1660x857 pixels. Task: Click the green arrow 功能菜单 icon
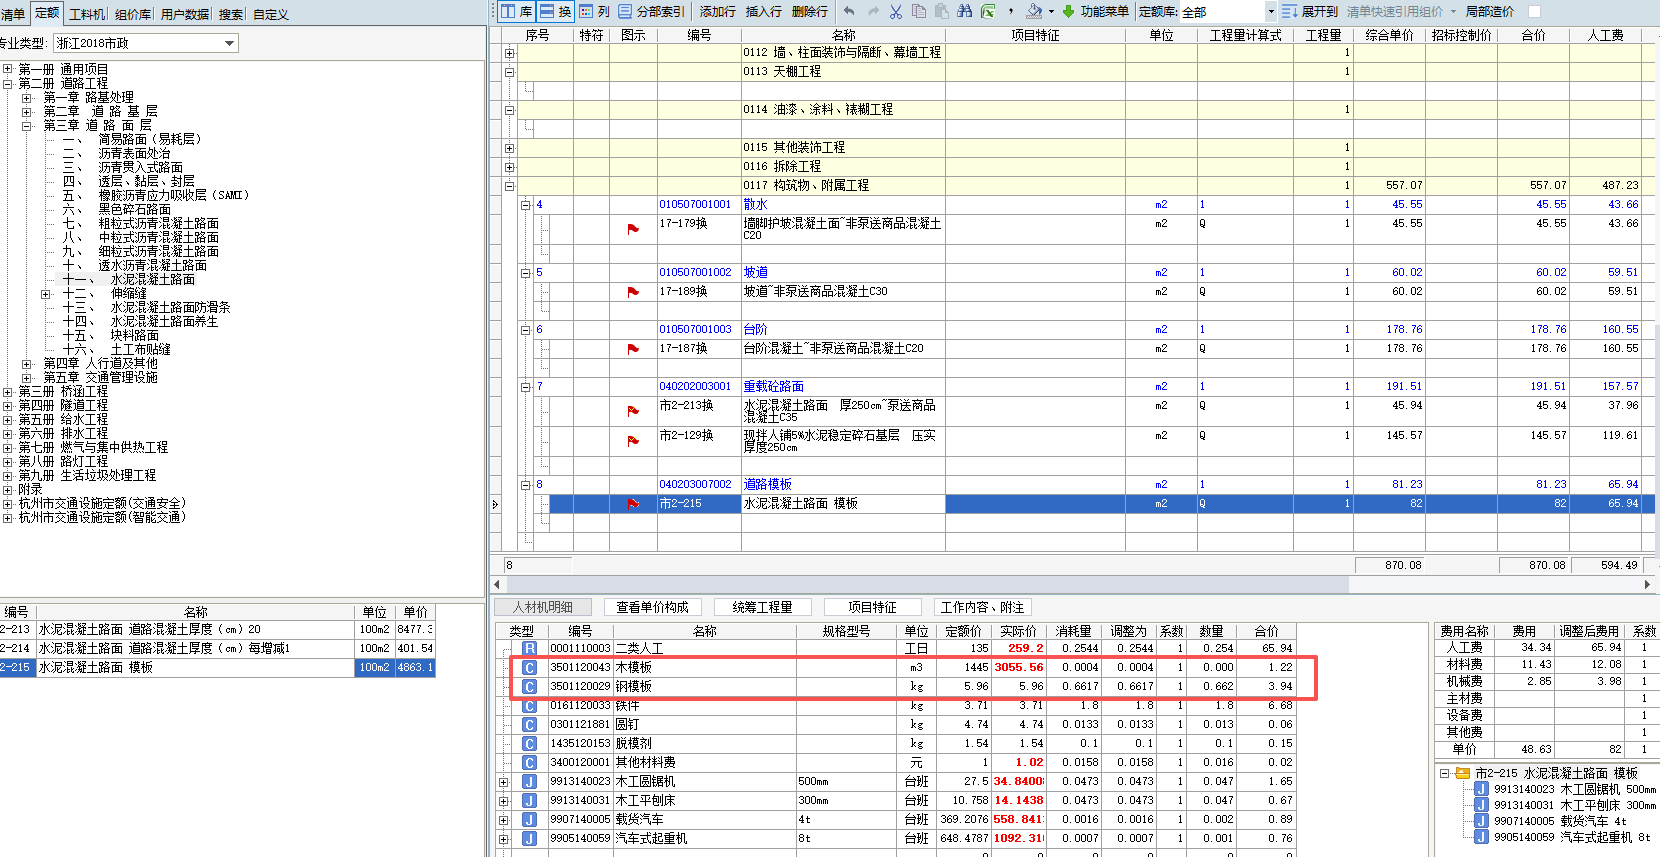point(1069,11)
